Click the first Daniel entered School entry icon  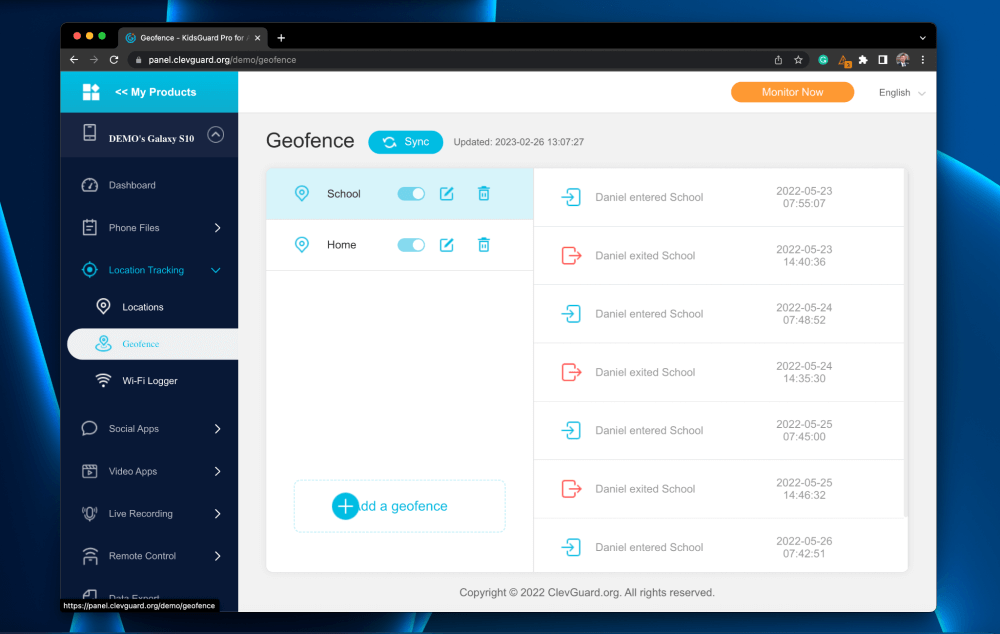tap(571, 197)
